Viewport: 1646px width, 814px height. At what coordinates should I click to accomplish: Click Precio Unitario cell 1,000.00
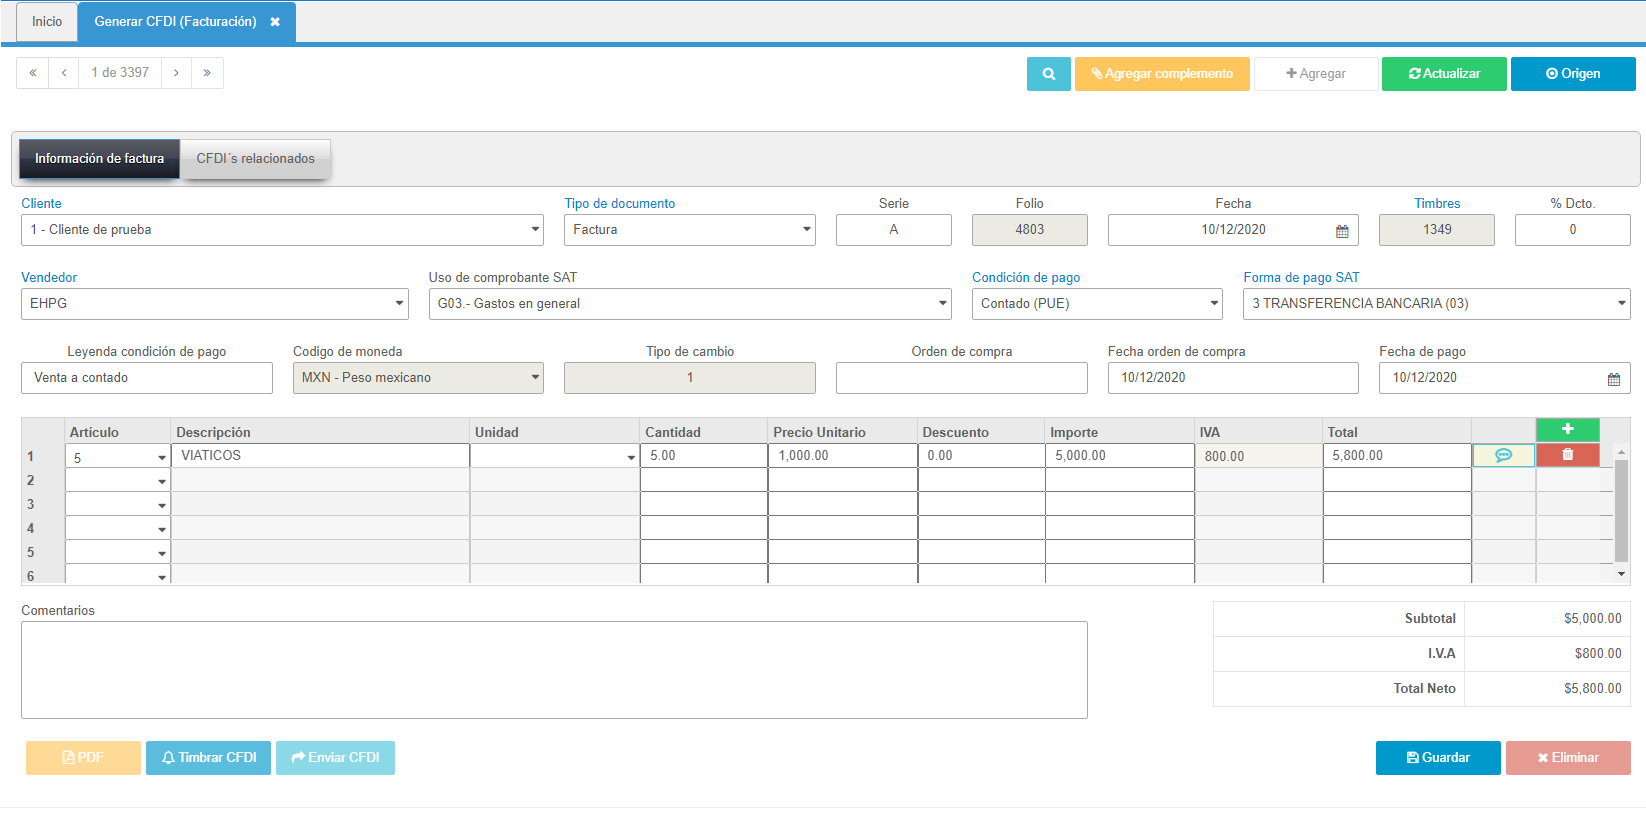click(843, 456)
